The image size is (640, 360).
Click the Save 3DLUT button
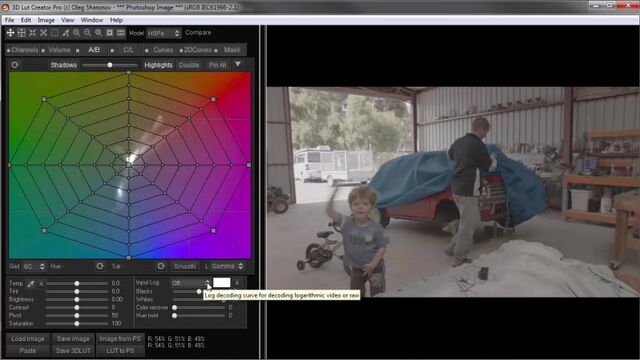(x=73, y=351)
